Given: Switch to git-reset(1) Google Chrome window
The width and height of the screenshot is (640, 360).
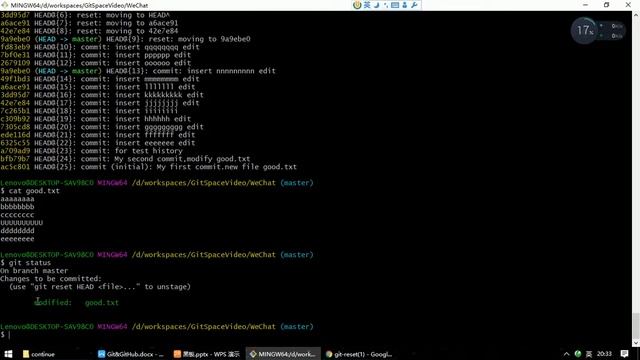Looking at the screenshot, I should (x=359, y=354).
